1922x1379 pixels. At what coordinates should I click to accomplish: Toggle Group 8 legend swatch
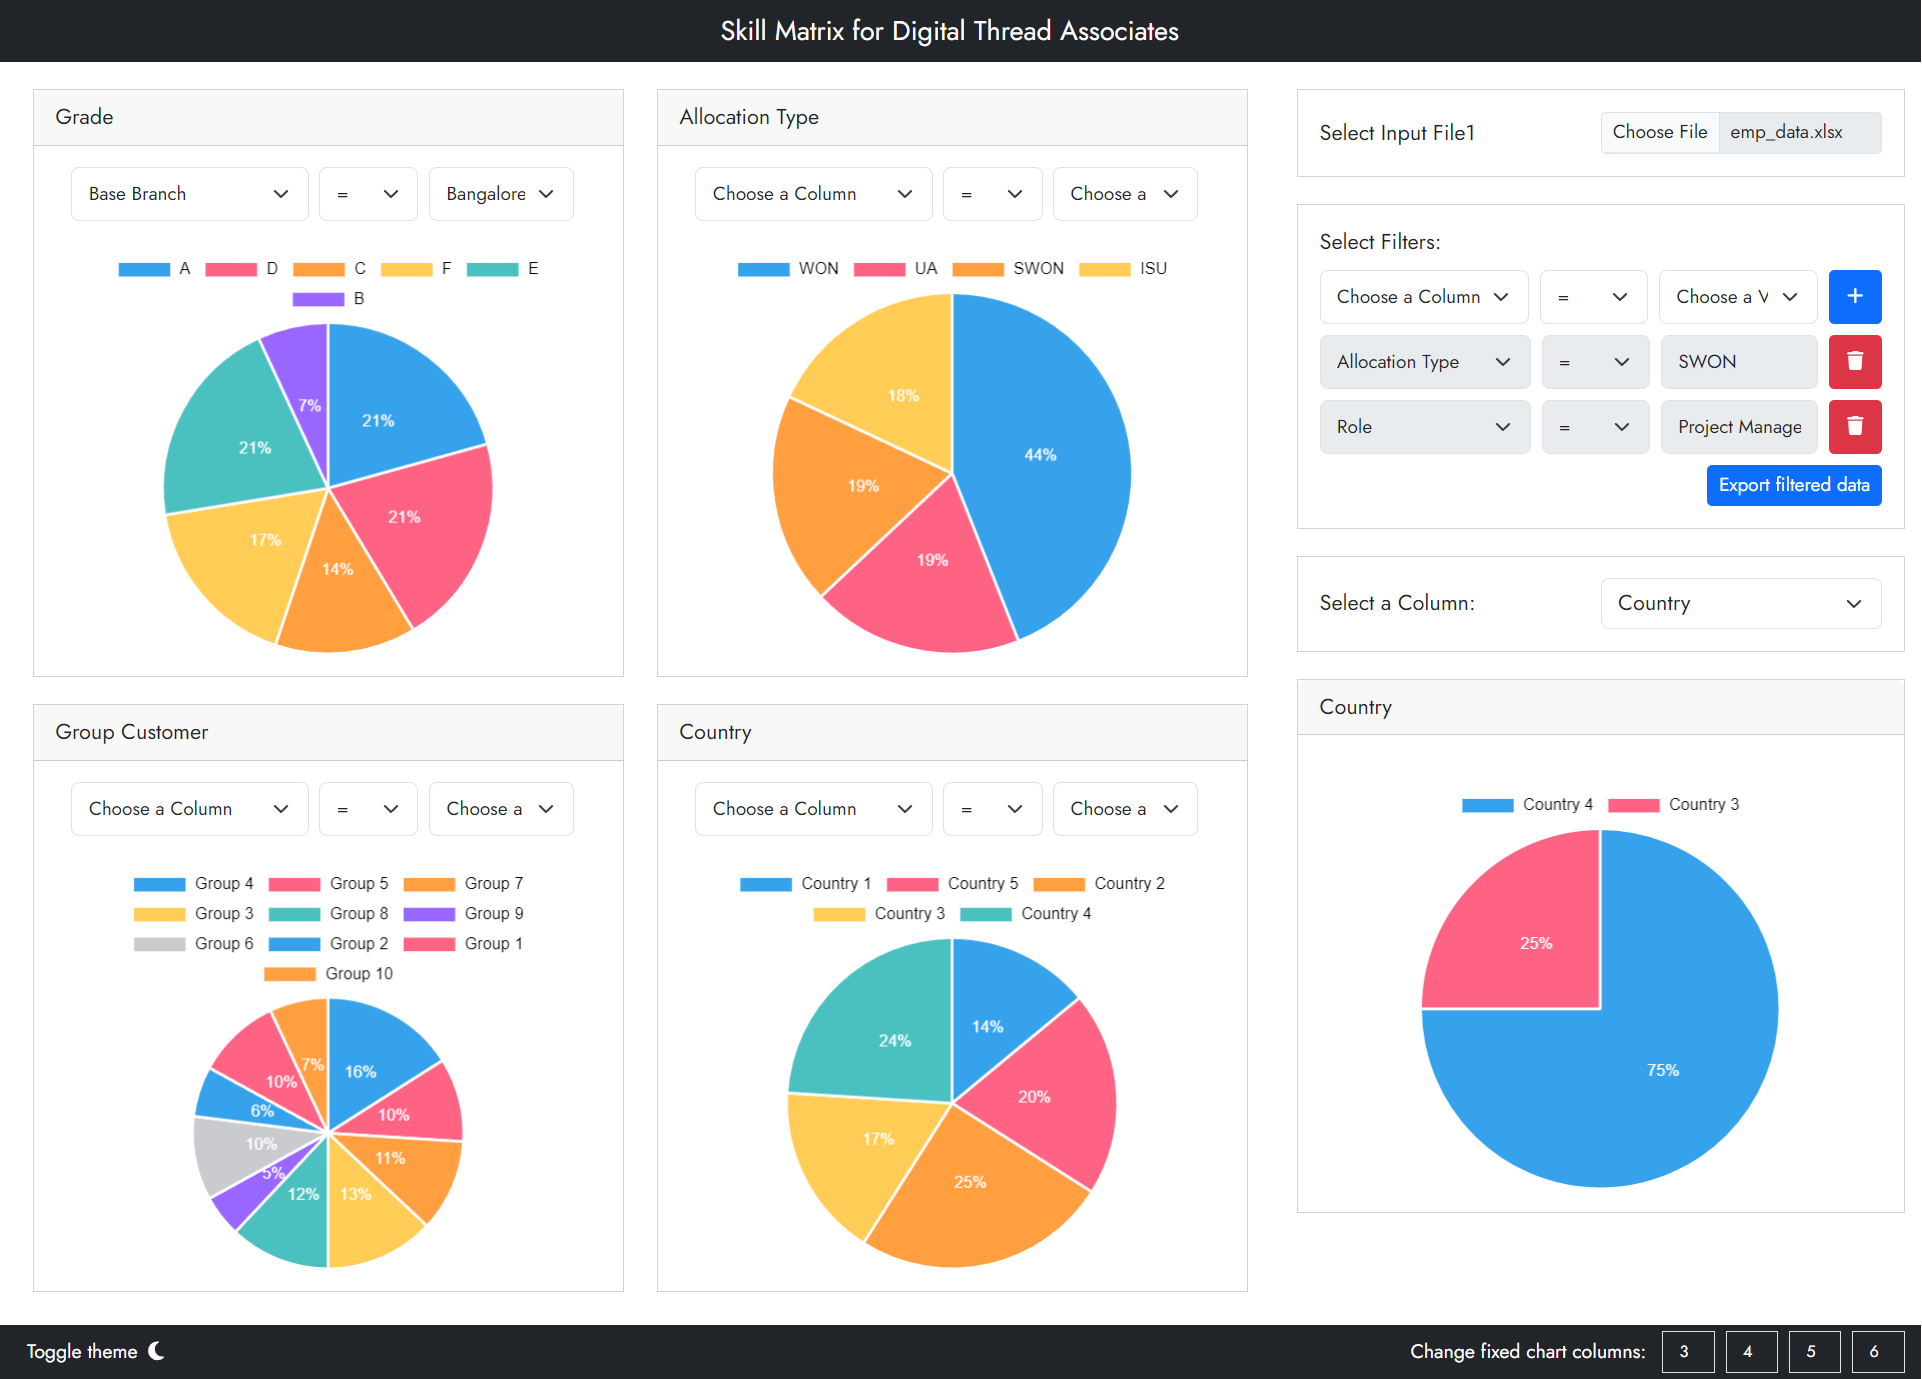pyautogui.click(x=294, y=914)
